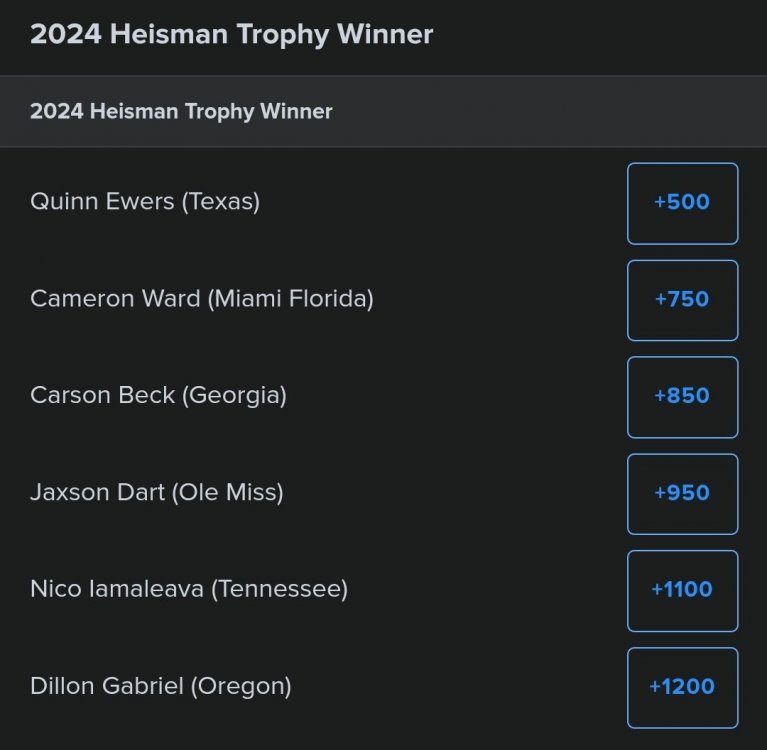Click the Carson Beck player name

click(102, 396)
